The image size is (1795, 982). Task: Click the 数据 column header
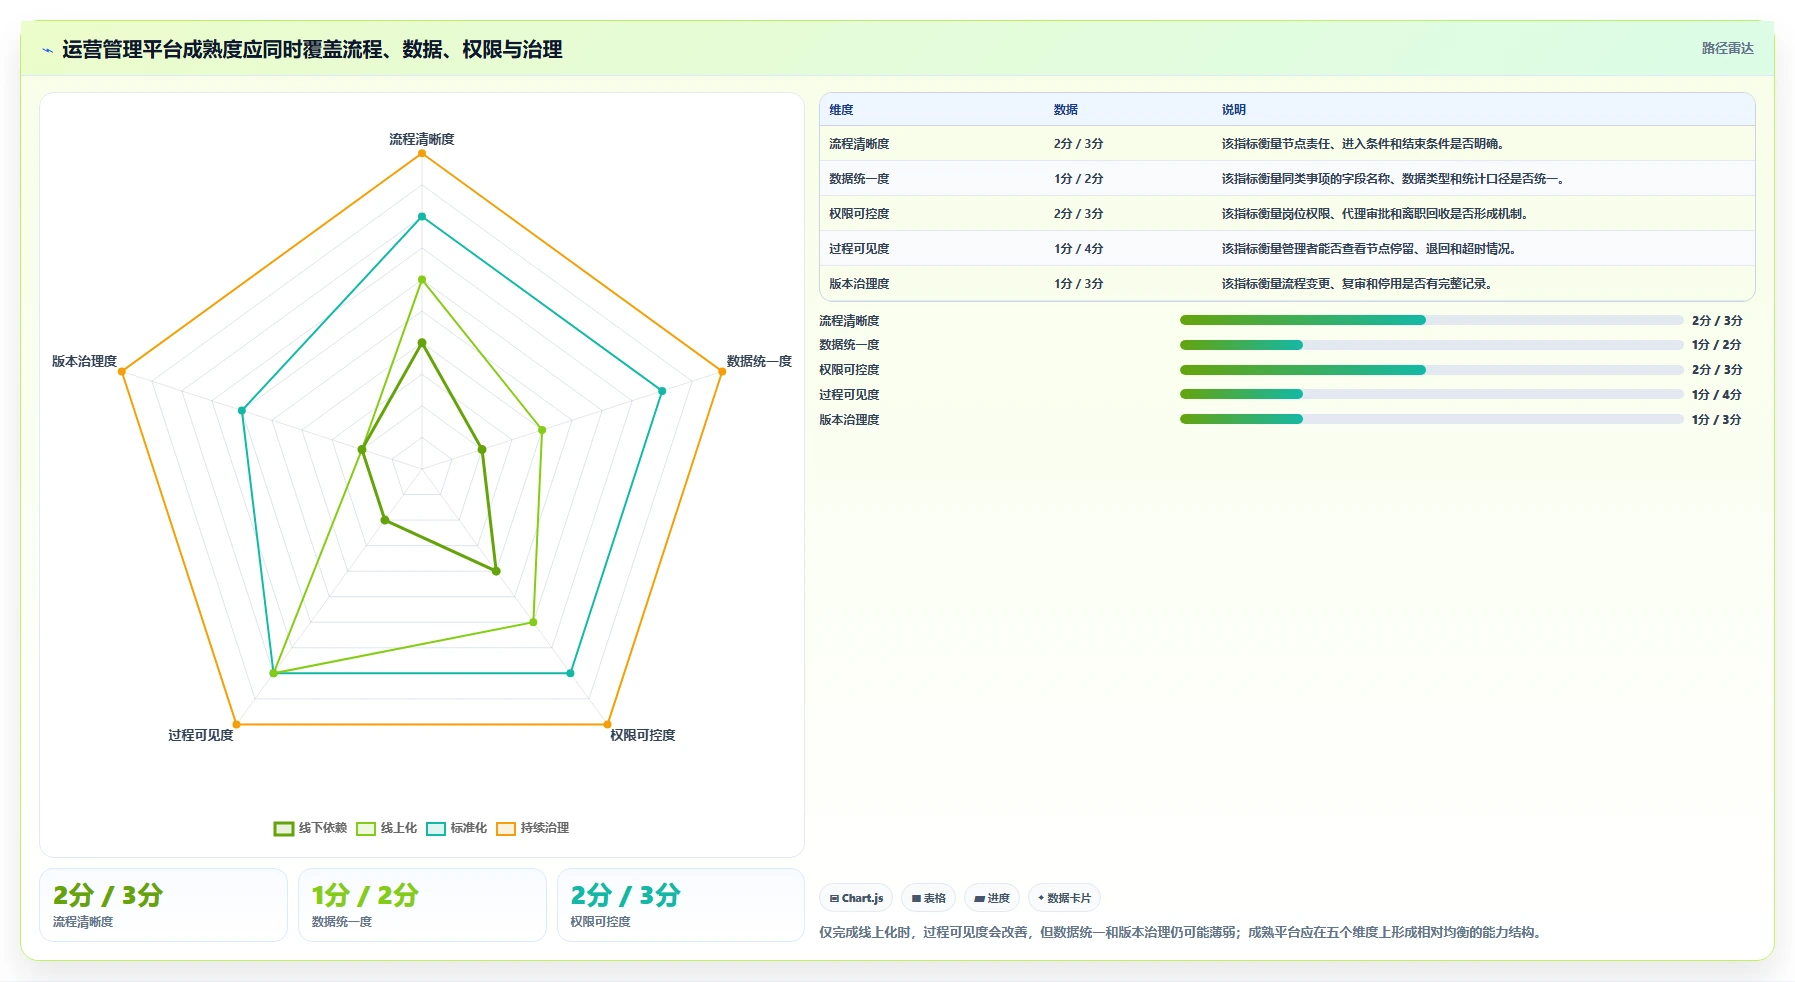click(1065, 110)
